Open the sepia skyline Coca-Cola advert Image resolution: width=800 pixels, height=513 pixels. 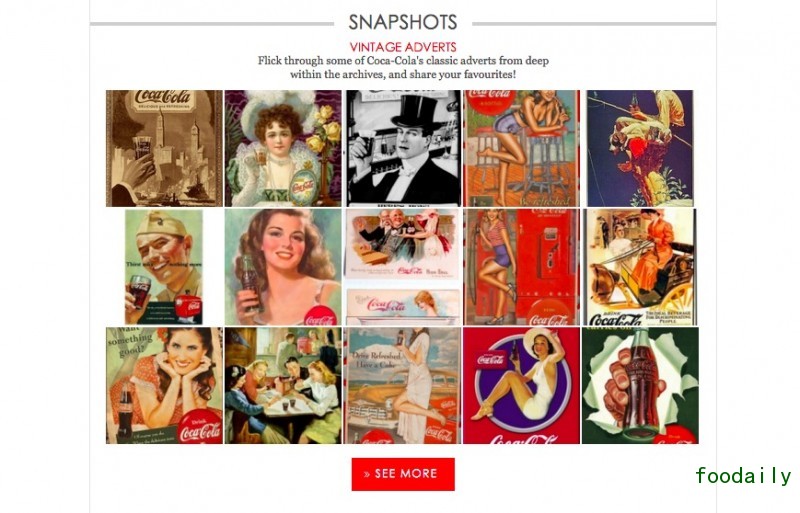click(164, 149)
